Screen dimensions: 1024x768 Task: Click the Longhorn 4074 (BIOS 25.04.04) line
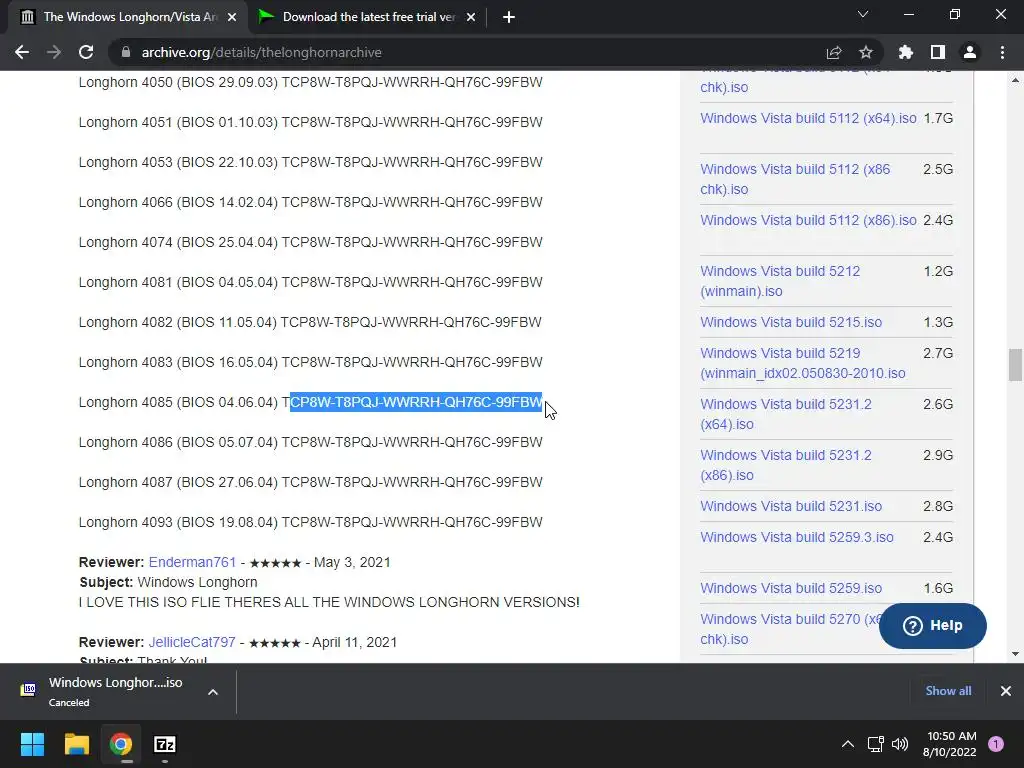click(x=311, y=242)
